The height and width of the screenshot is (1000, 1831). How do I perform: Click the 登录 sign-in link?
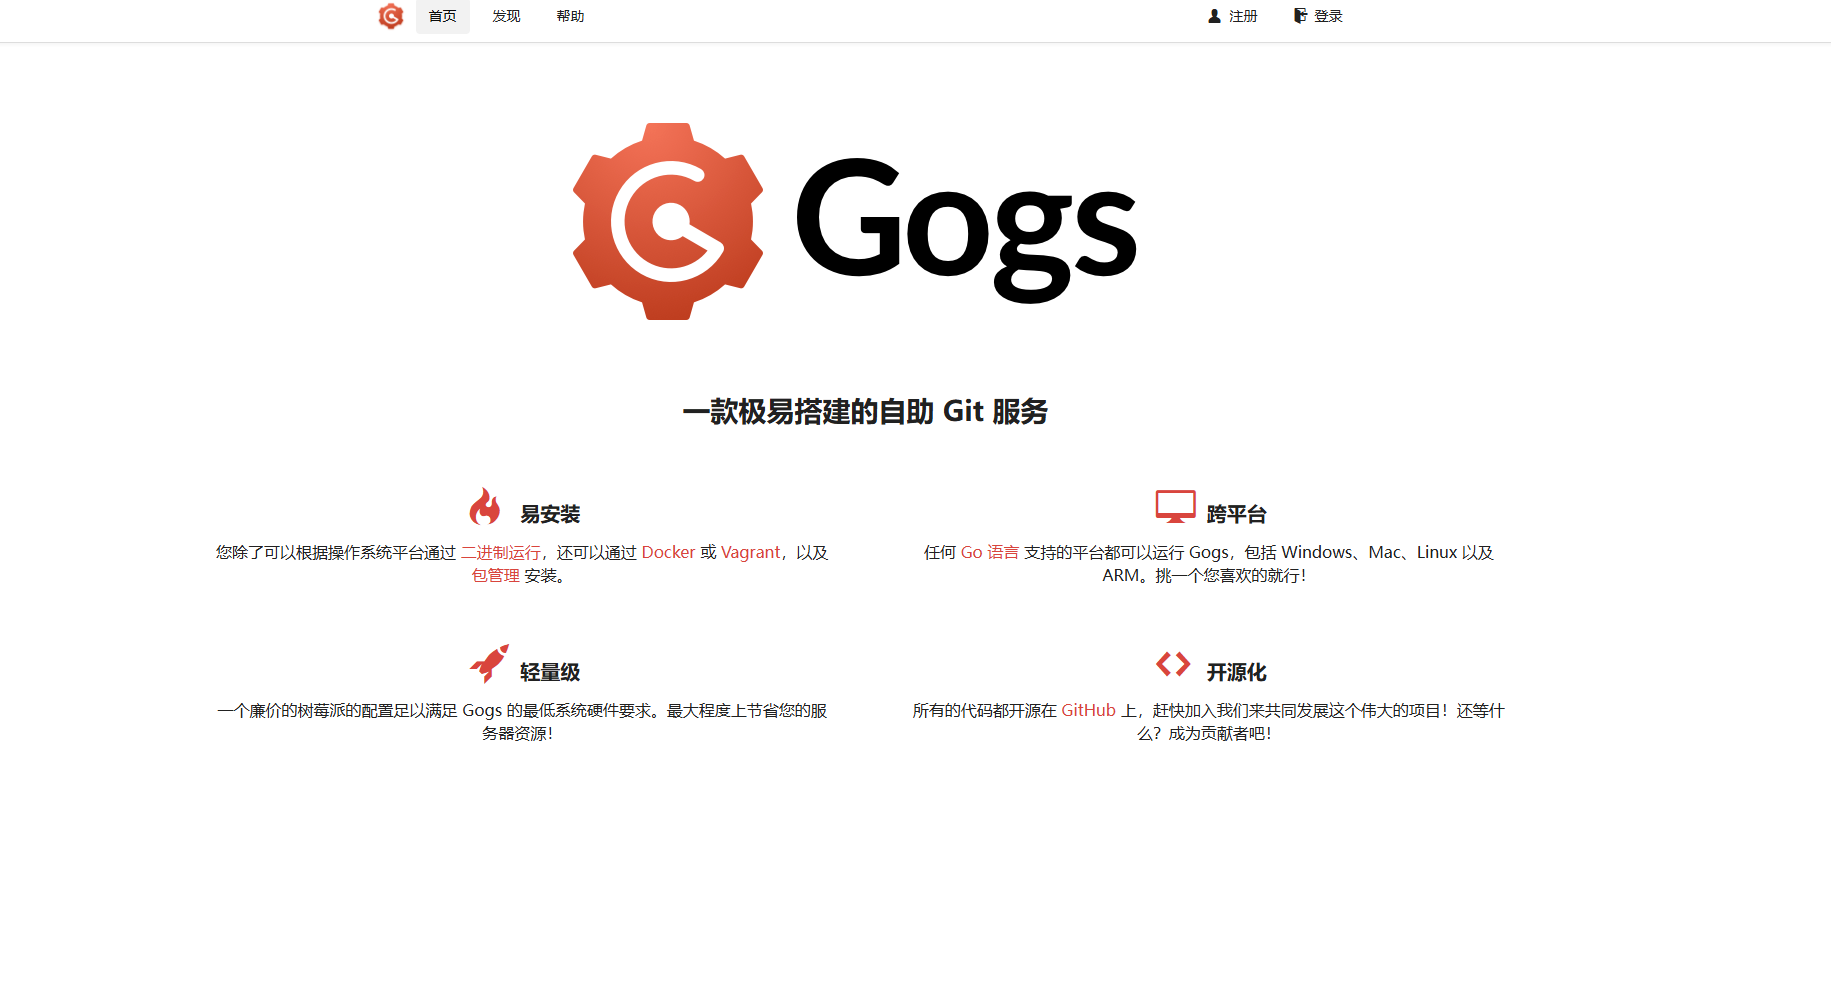click(x=1318, y=16)
